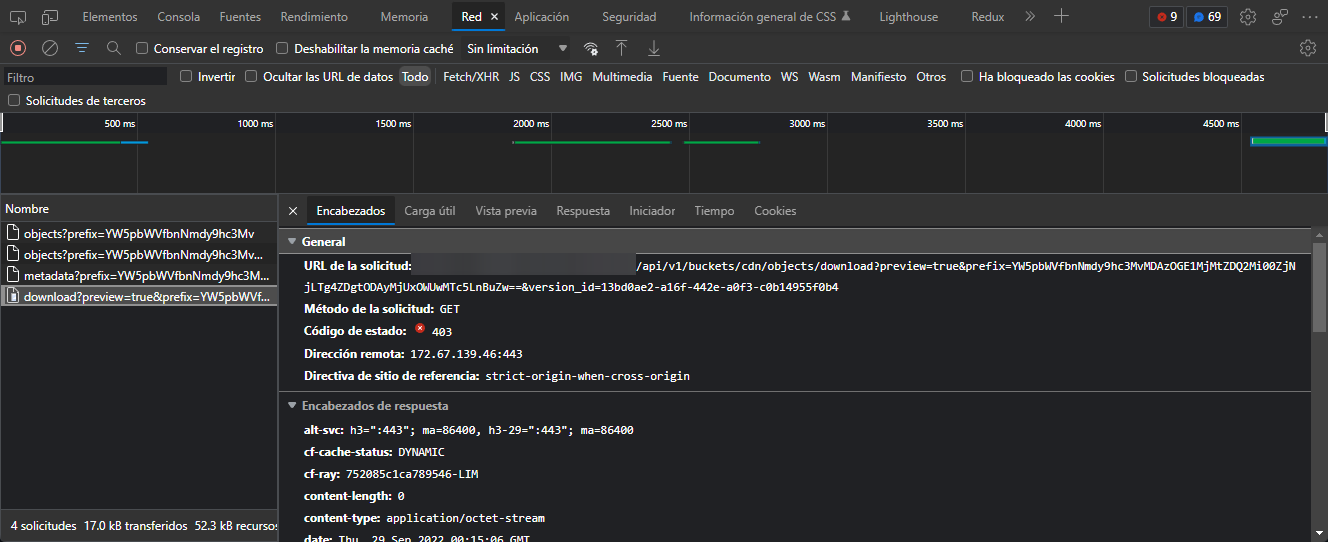Switch to the Lighthouse tab
Image resolution: width=1328 pixels, height=542 pixels.
909,17
